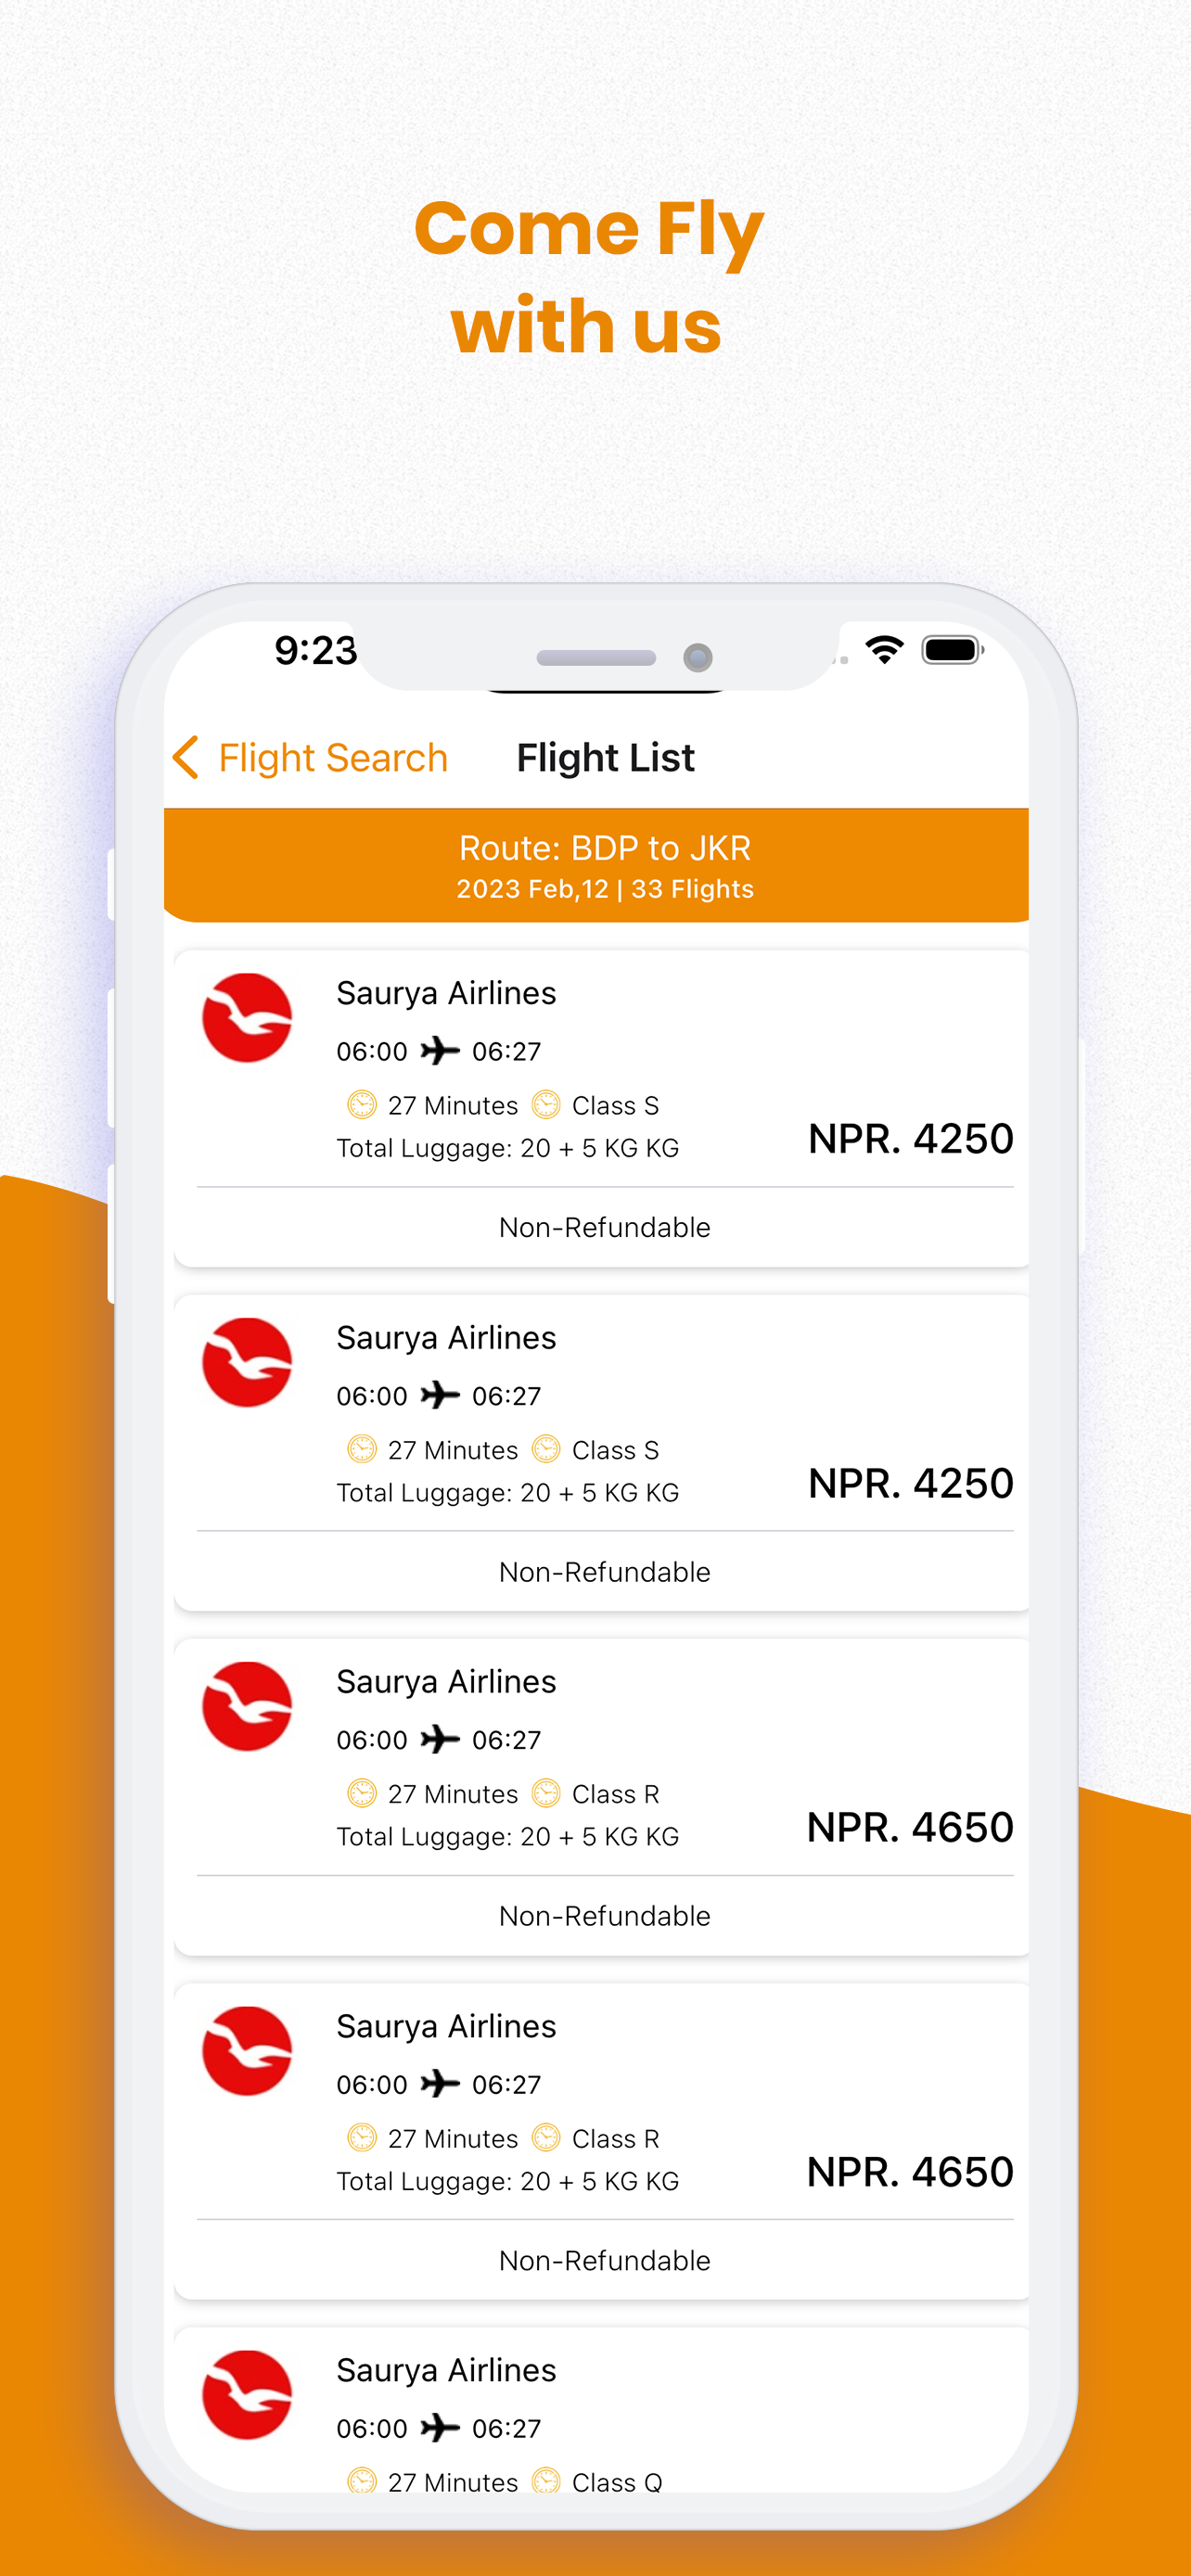This screenshot has width=1191, height=2576.
Task: Tap clock icon beside first 27 Minutes
Action: pos(361,1105)
